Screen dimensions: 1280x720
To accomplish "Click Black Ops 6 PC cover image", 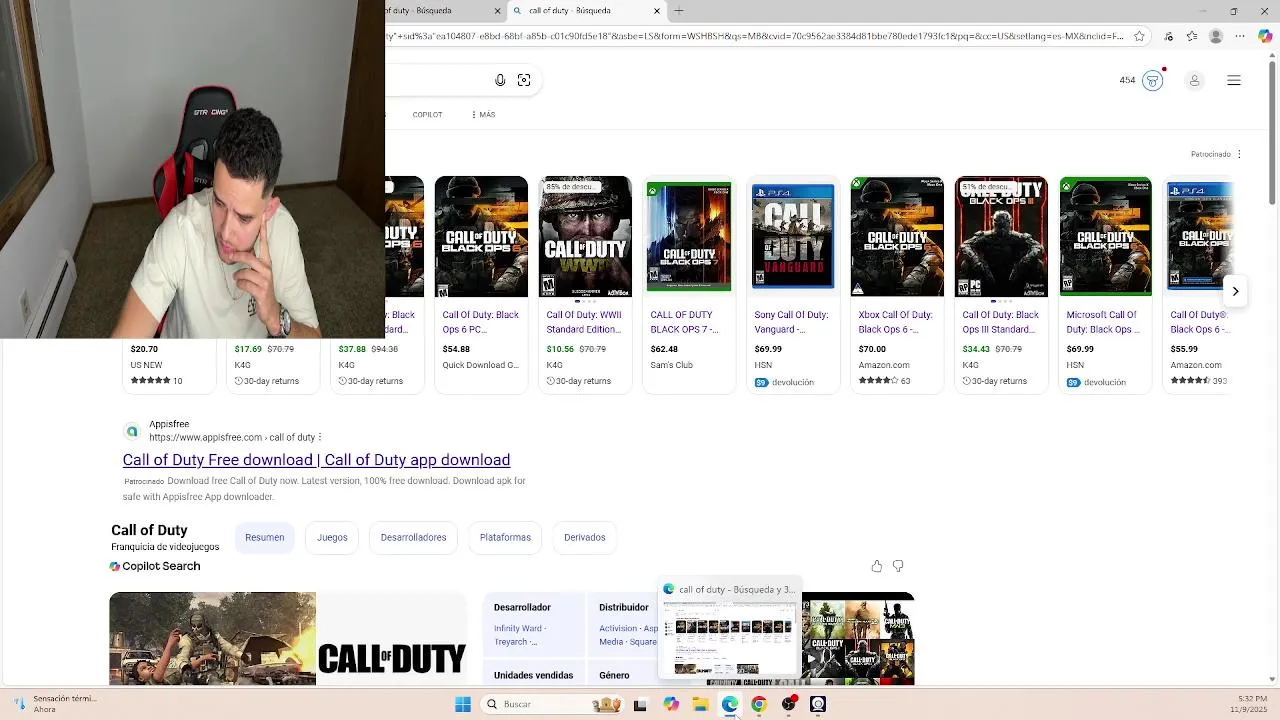I will [481, 236].
